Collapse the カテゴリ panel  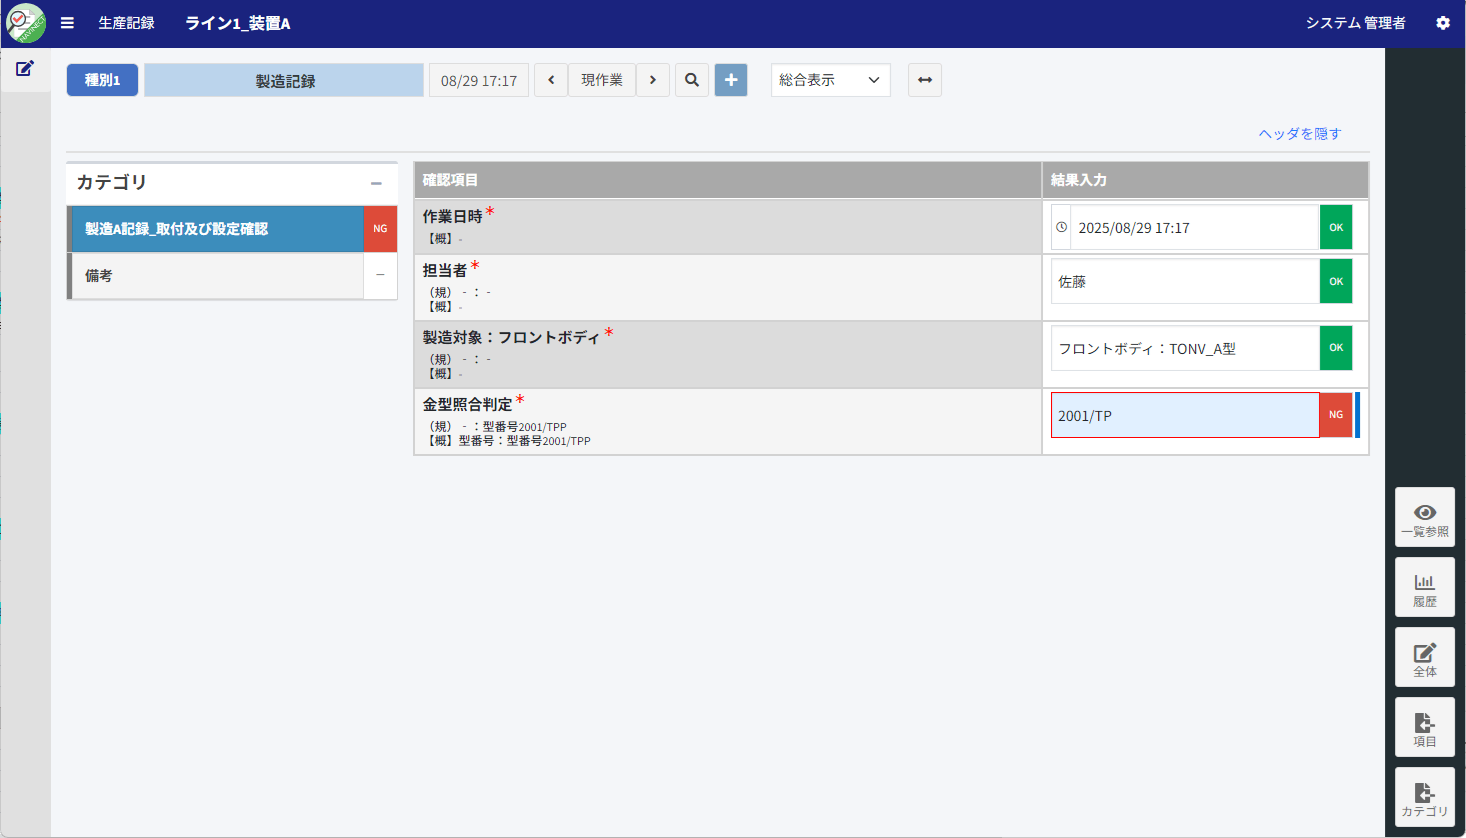[x=376, y=183]
